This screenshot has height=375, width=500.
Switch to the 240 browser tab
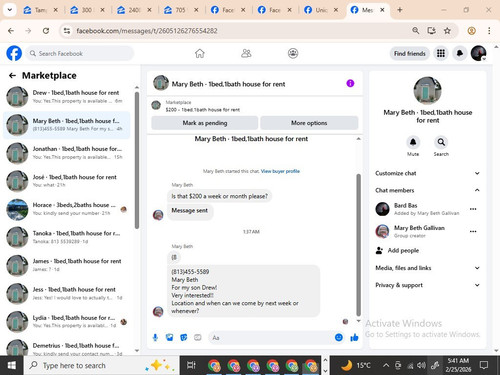point(134,10)
